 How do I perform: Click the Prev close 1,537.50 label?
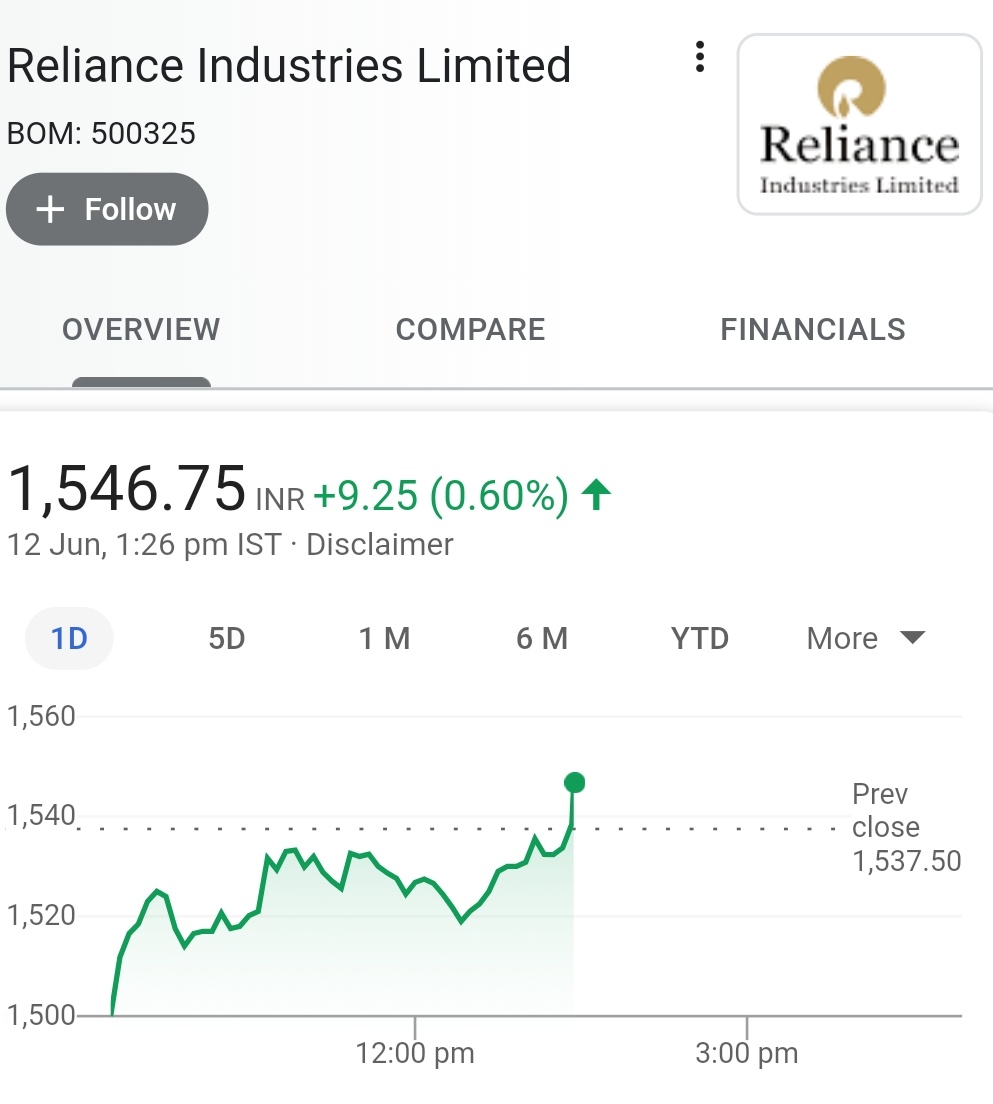click(906, 827)
